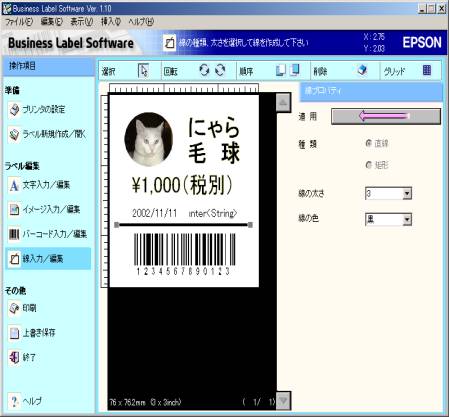This screenshot has width=449, height=417.
Task: Click the 印刷 print text link
Action: (x=29, y=308)
